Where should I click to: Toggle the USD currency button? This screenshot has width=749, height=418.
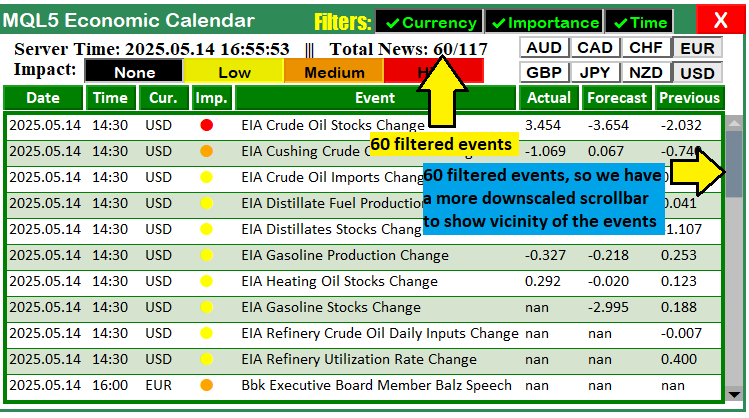(x=697, y=73)
